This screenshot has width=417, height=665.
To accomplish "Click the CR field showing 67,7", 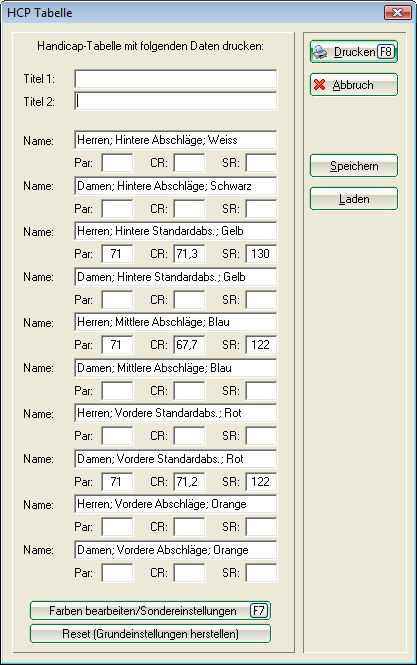I will click(x=189, y=344).
